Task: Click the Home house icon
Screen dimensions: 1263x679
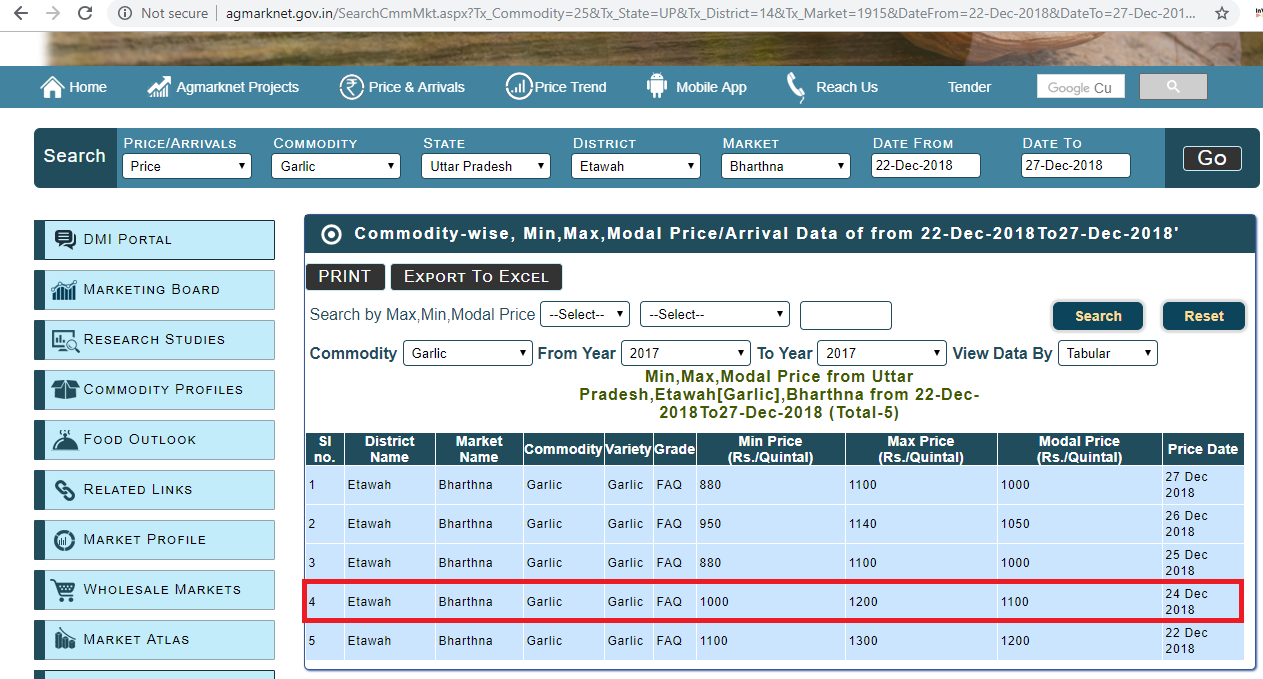Action: click(x=52, y=87)
